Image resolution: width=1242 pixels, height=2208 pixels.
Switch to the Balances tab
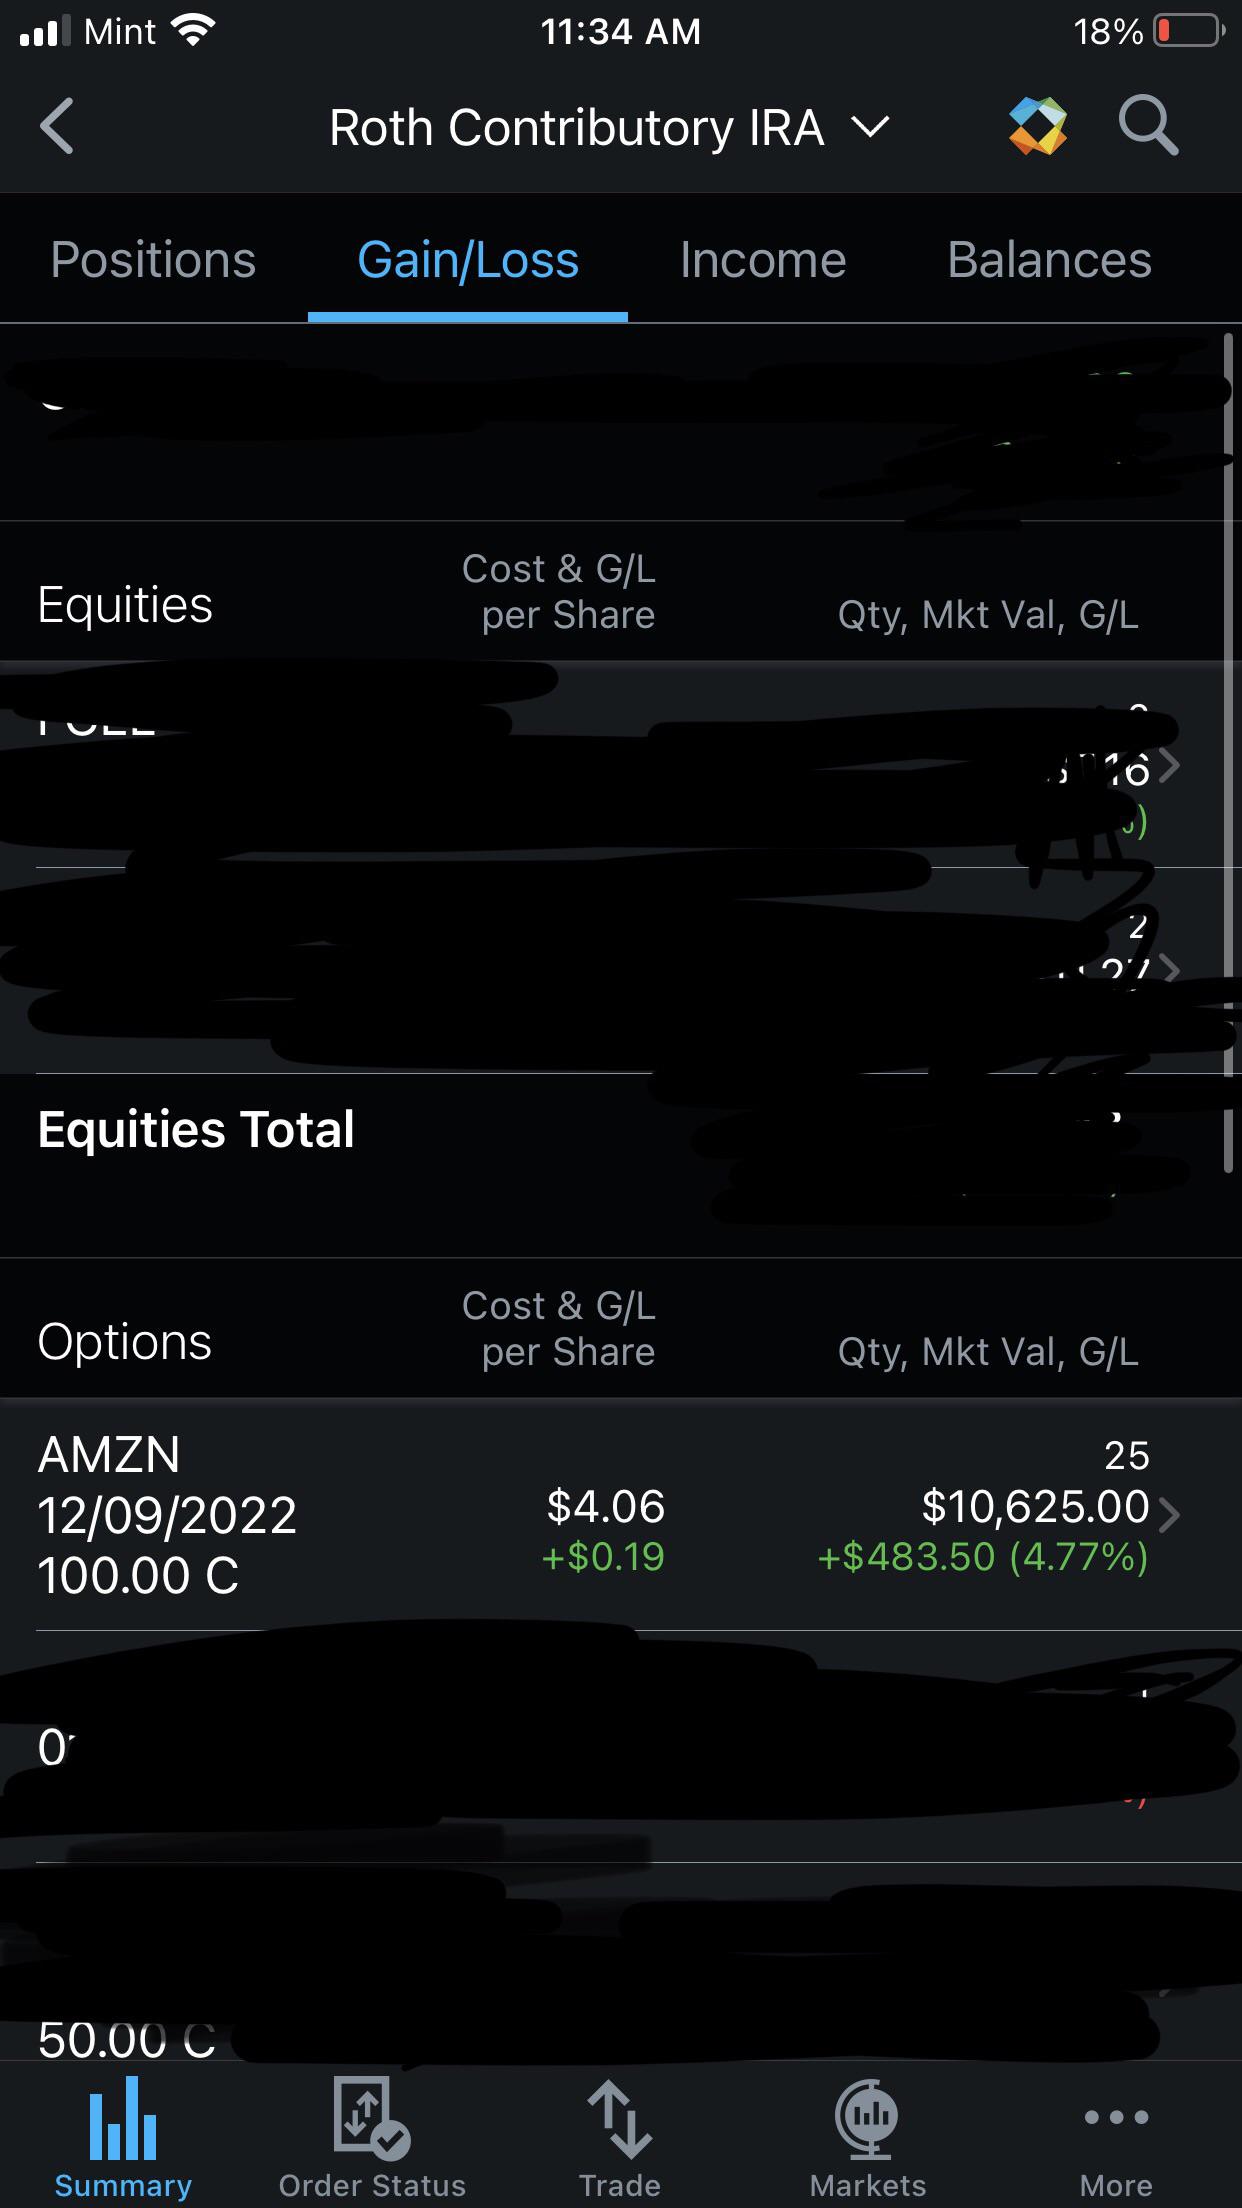click(x=1049, y=260)
